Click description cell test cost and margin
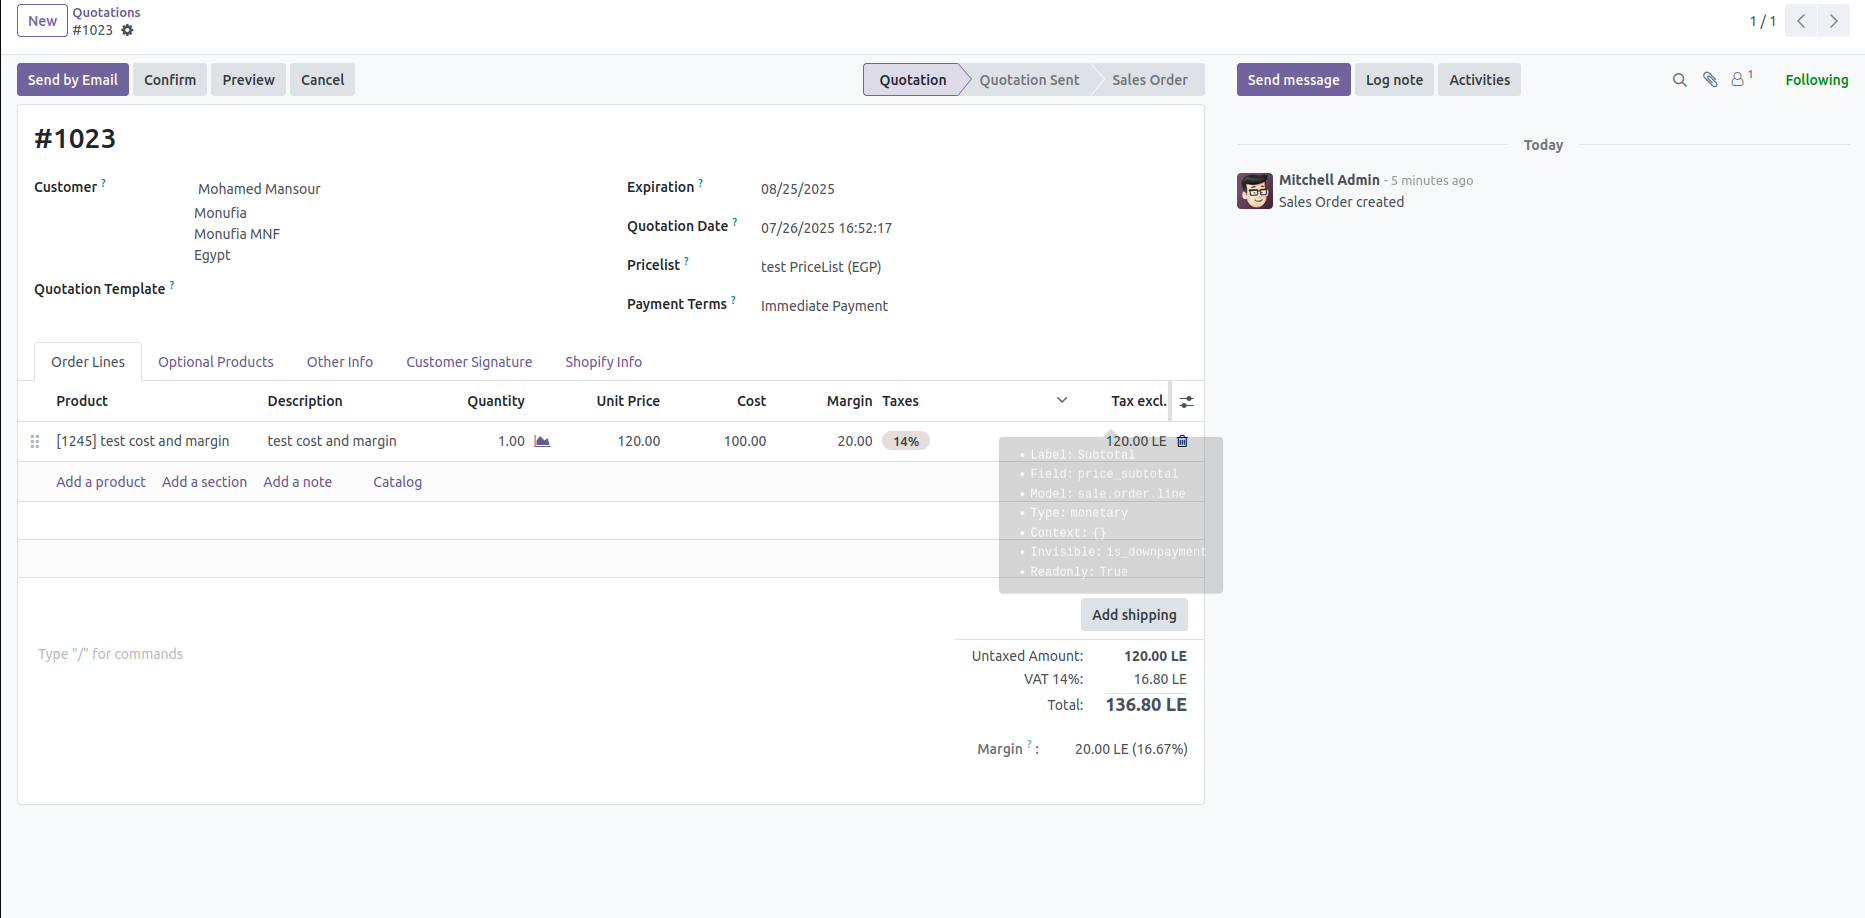Screen dimensions: 1865x918 (x=332, y=441)
